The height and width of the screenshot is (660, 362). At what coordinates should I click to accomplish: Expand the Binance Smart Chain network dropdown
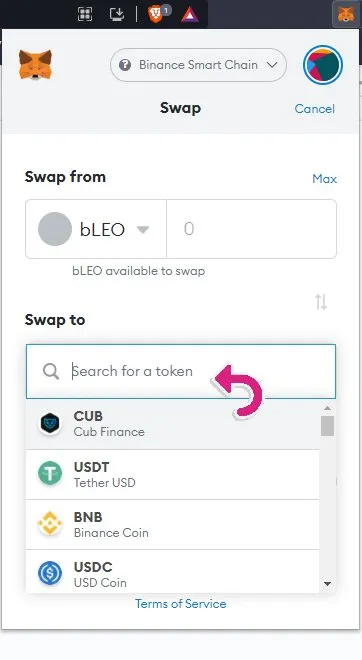(198, 65)
